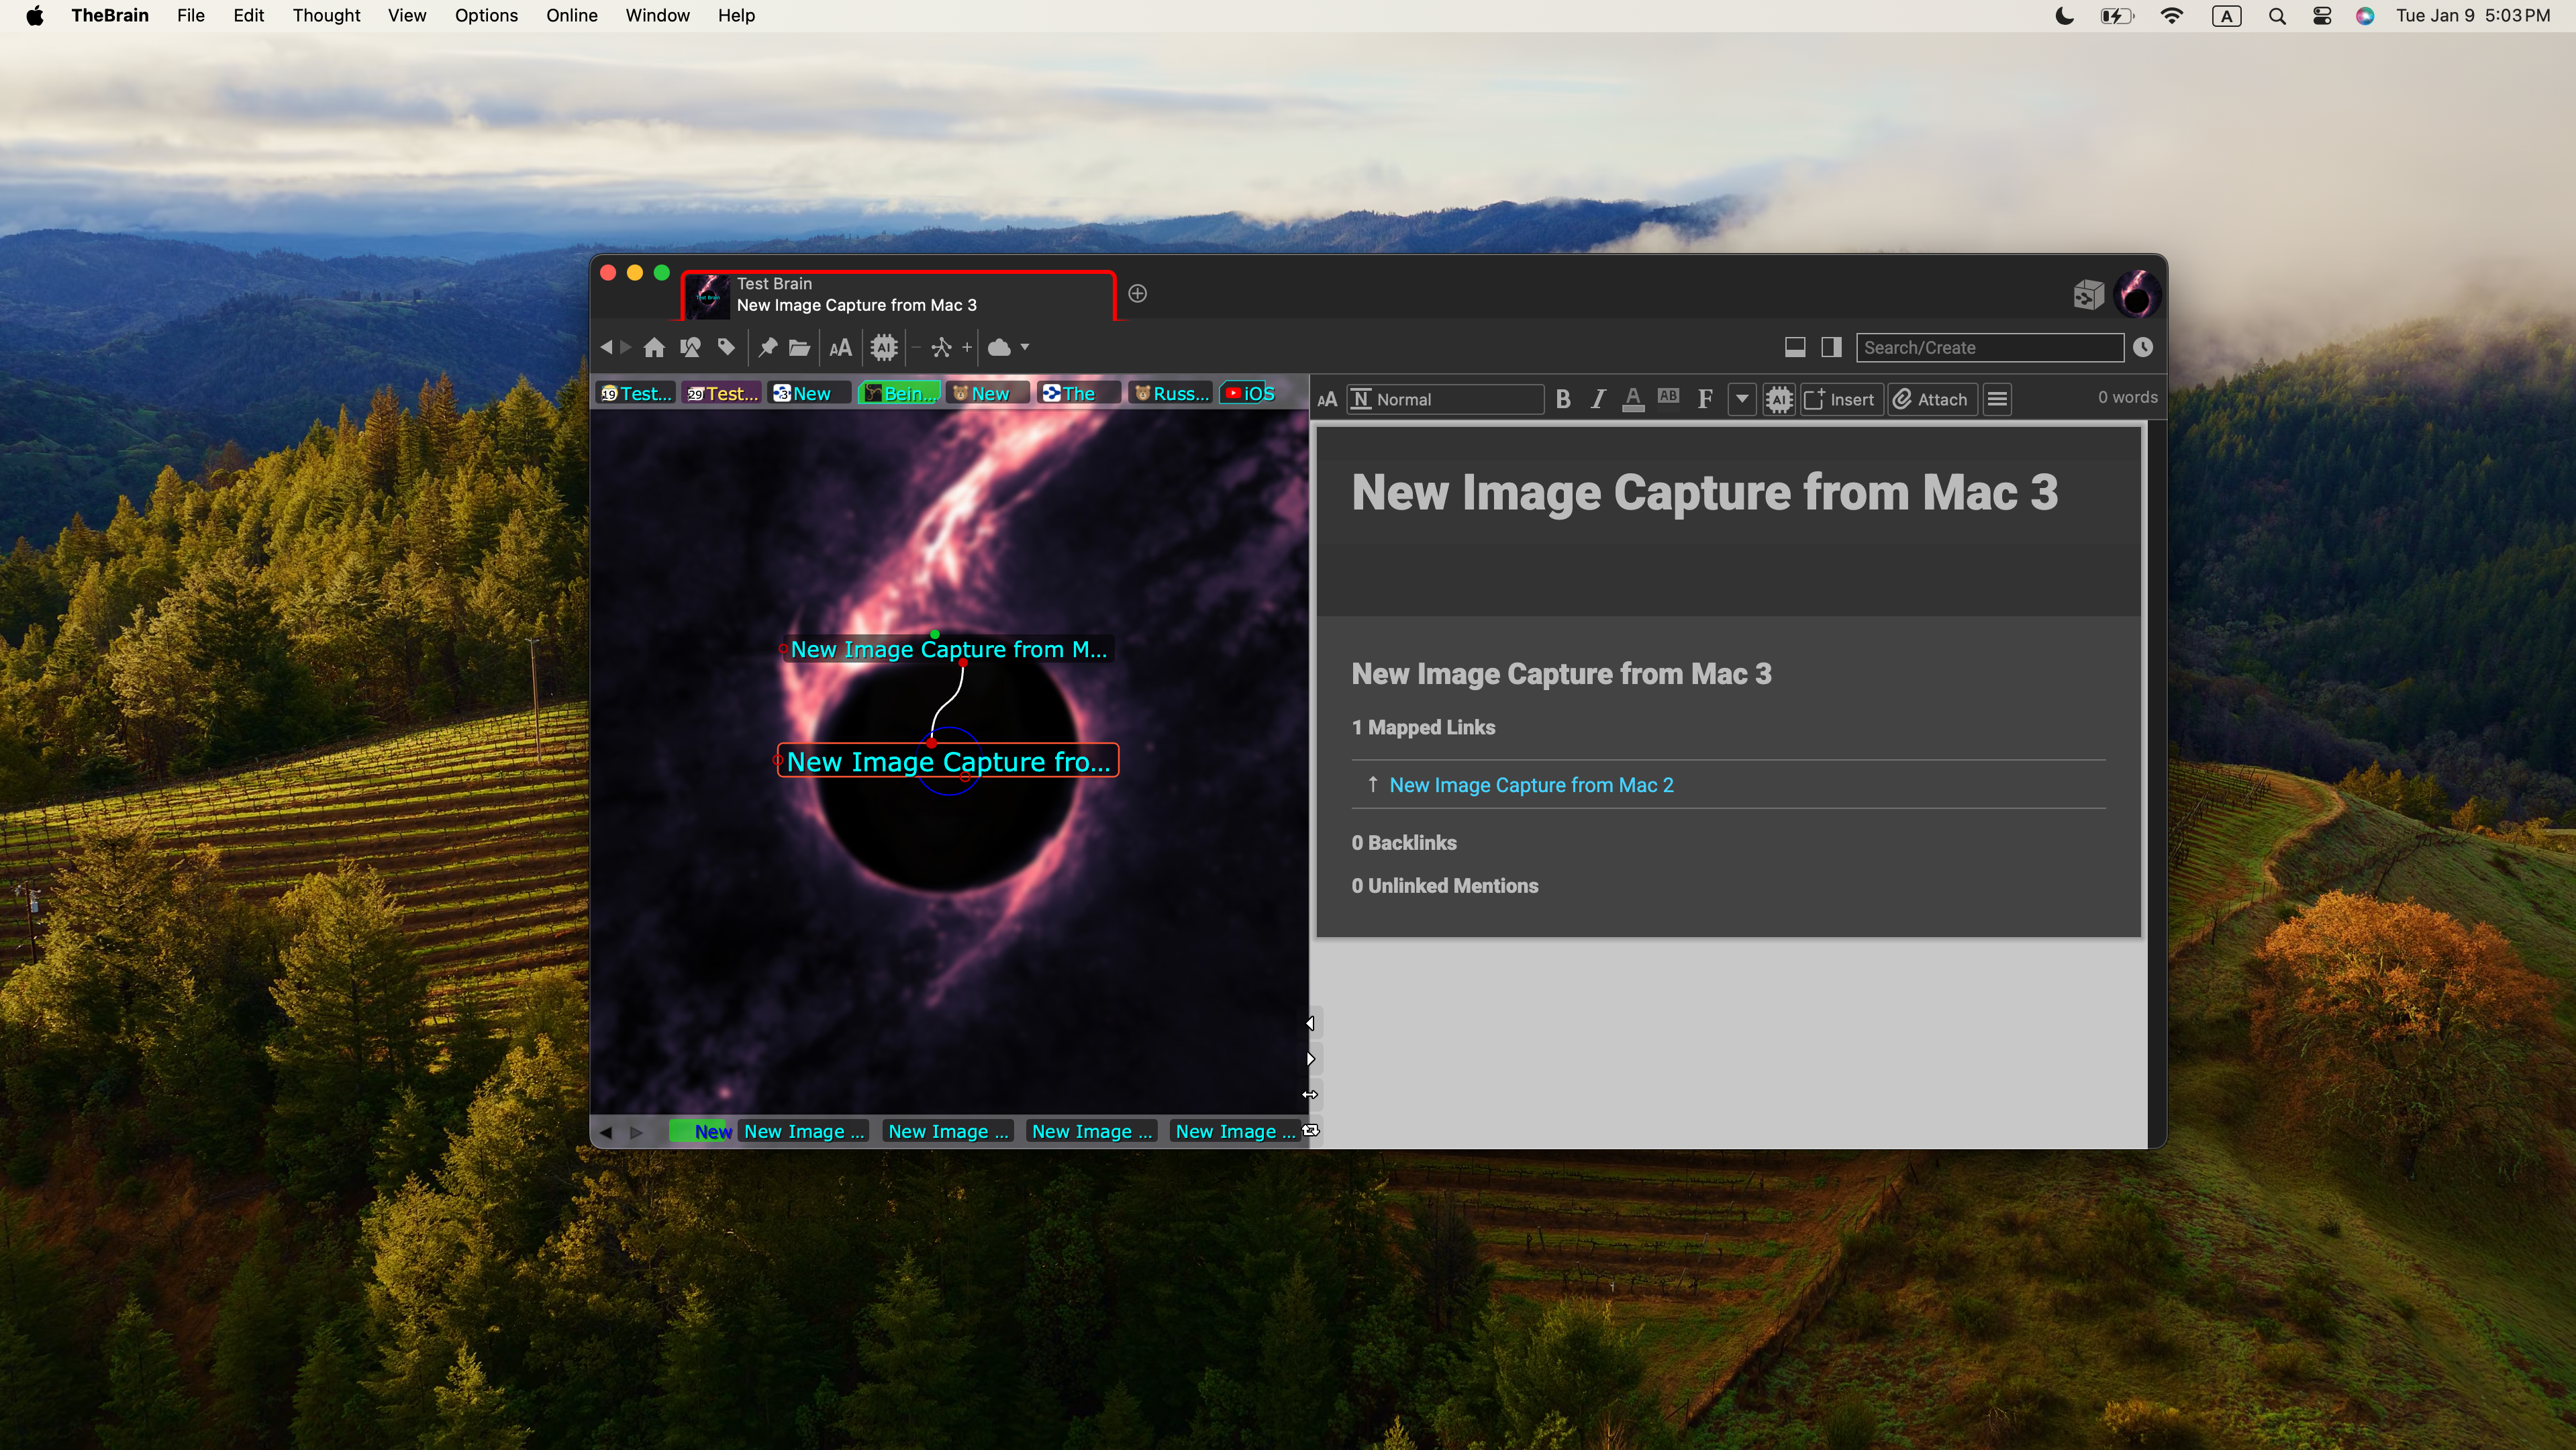Image resolution: width=2576 pixels, height=1450 pixels.
Task: Open macOS Control Center icon
Action: (2322, 16)
